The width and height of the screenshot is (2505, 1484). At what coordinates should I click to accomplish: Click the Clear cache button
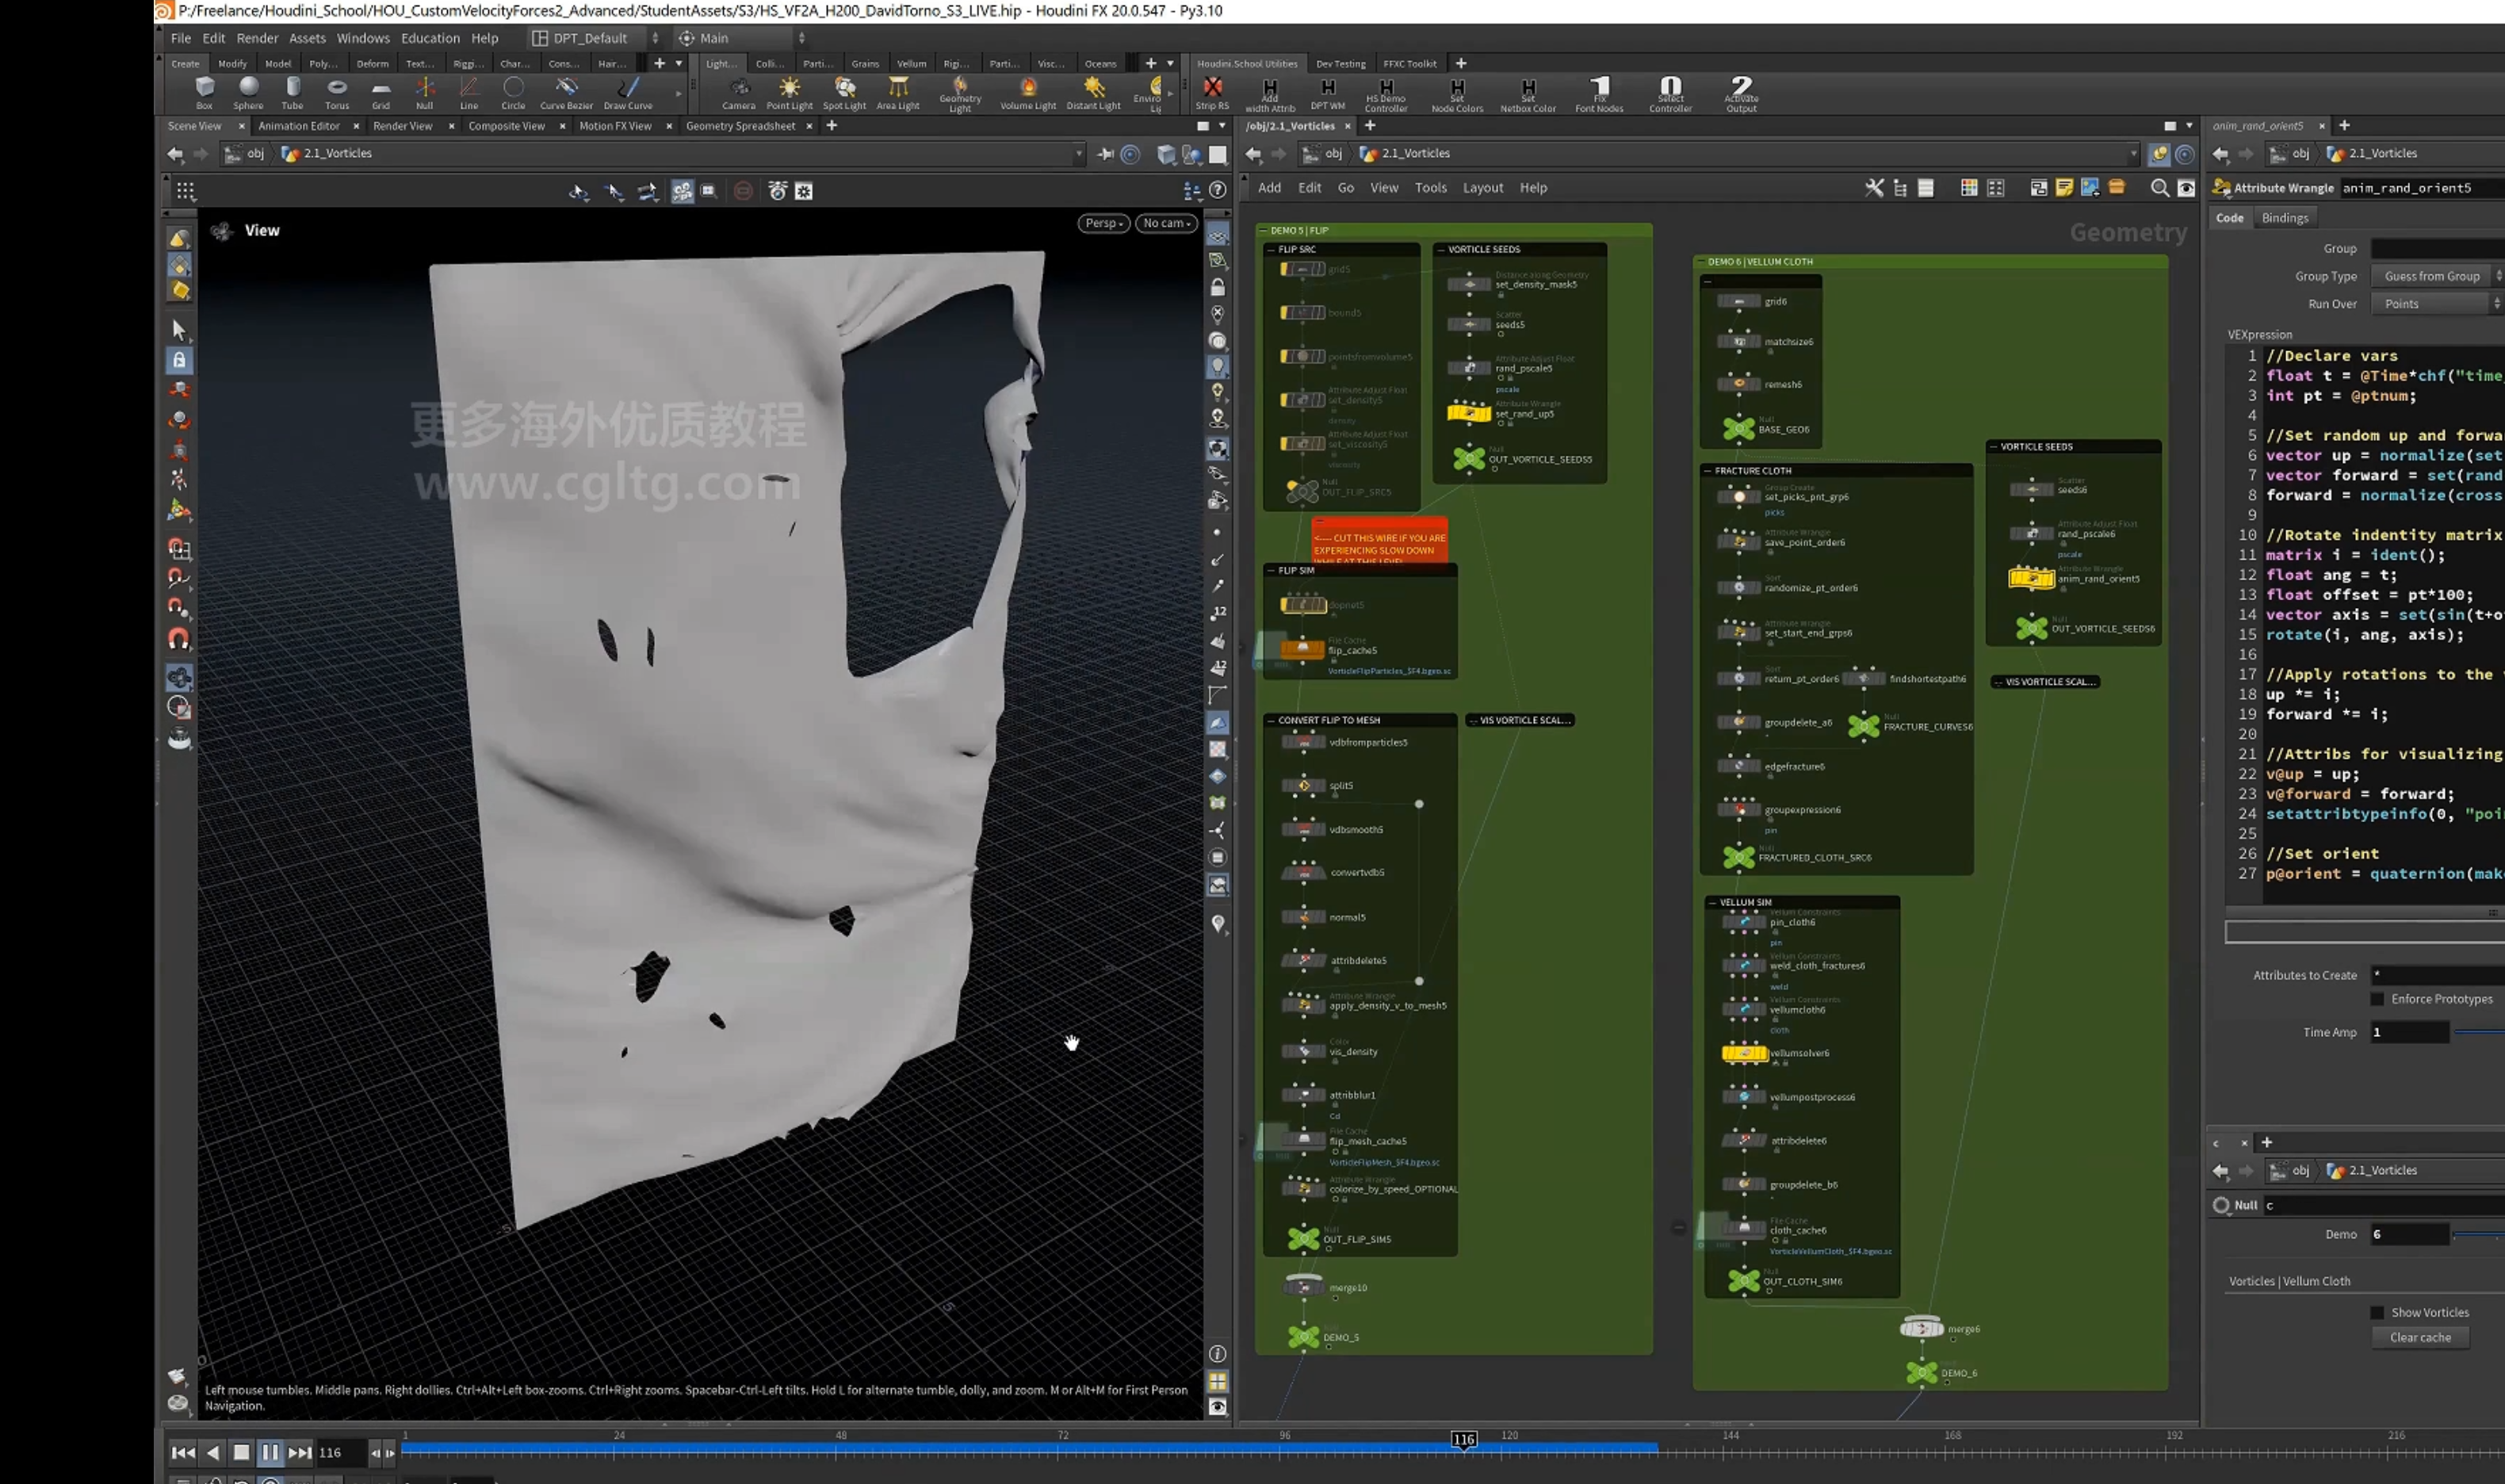point(2420,1337)
